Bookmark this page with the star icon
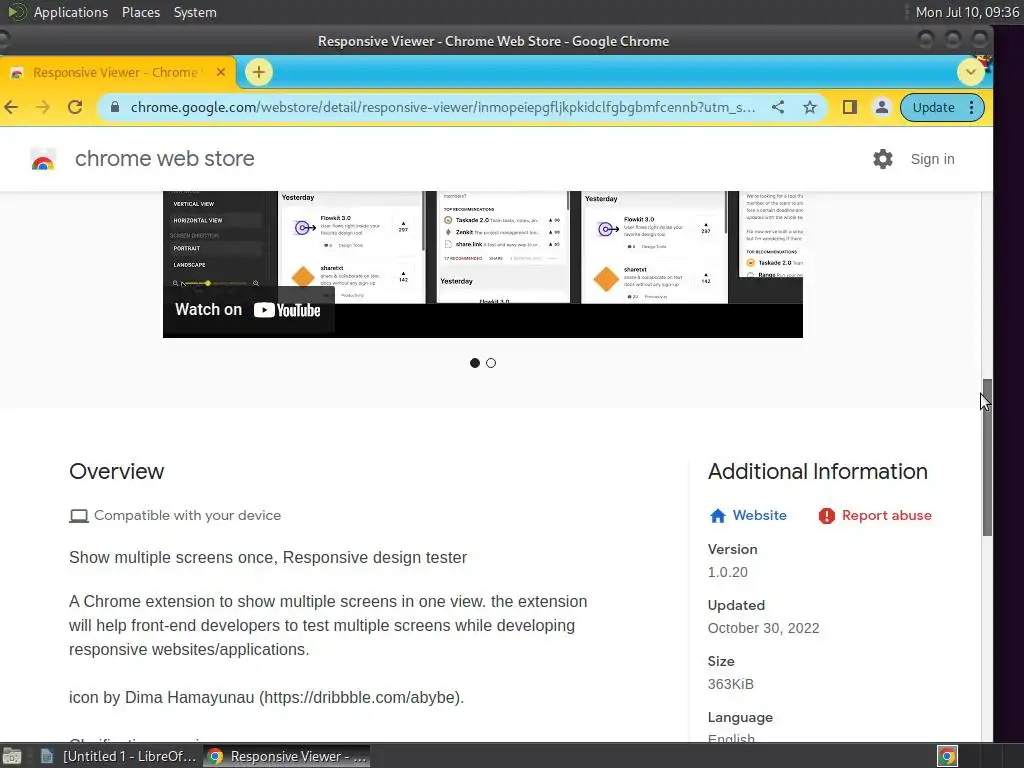The width and height of the screenshot is (1024, 768). [x=810, y=107]
